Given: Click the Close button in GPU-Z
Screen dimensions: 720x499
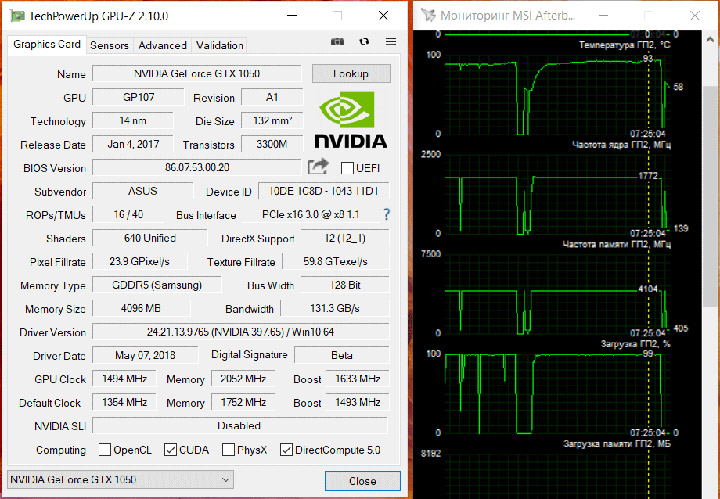Looking at the screenshot, I should [362, 481].
